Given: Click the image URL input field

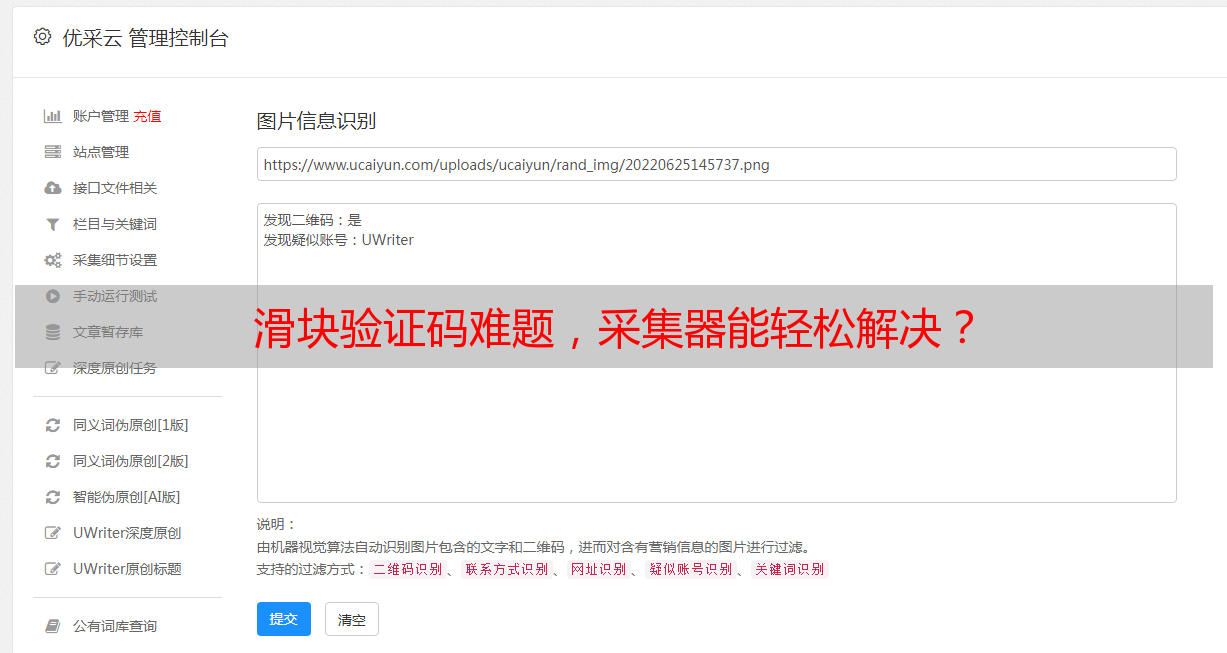Looking at the screenshot, I should [716, 164].
